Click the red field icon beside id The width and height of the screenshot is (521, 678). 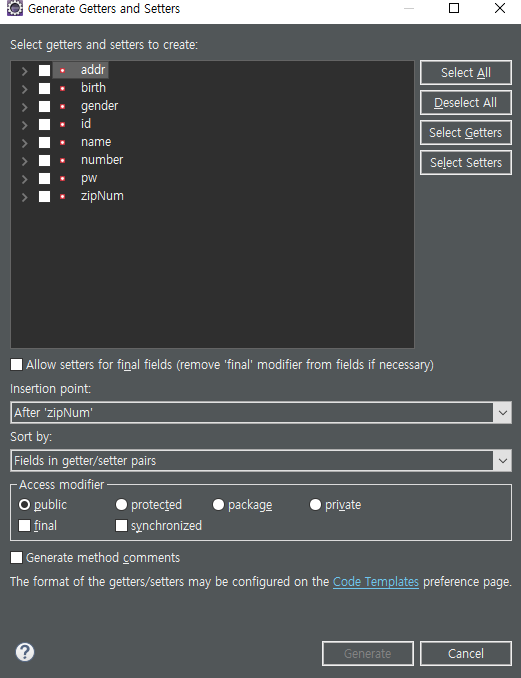63,125
